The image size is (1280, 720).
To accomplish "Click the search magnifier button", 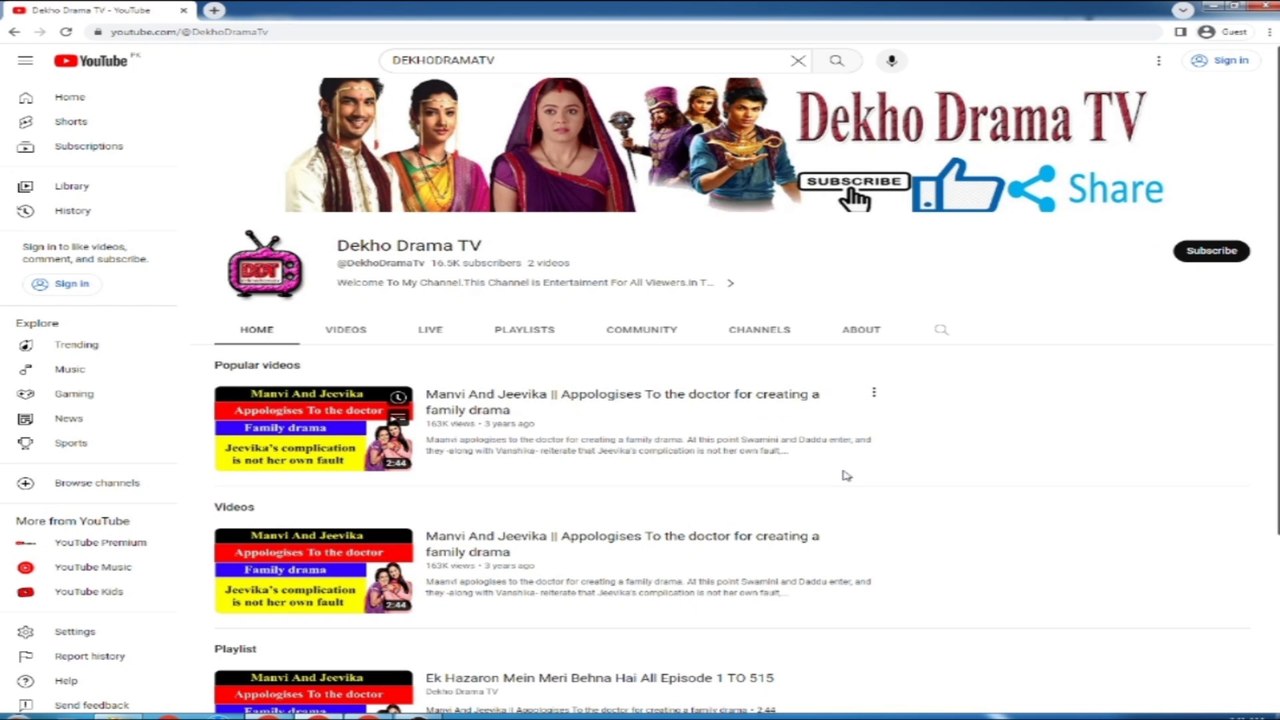I will pos(836,61).
